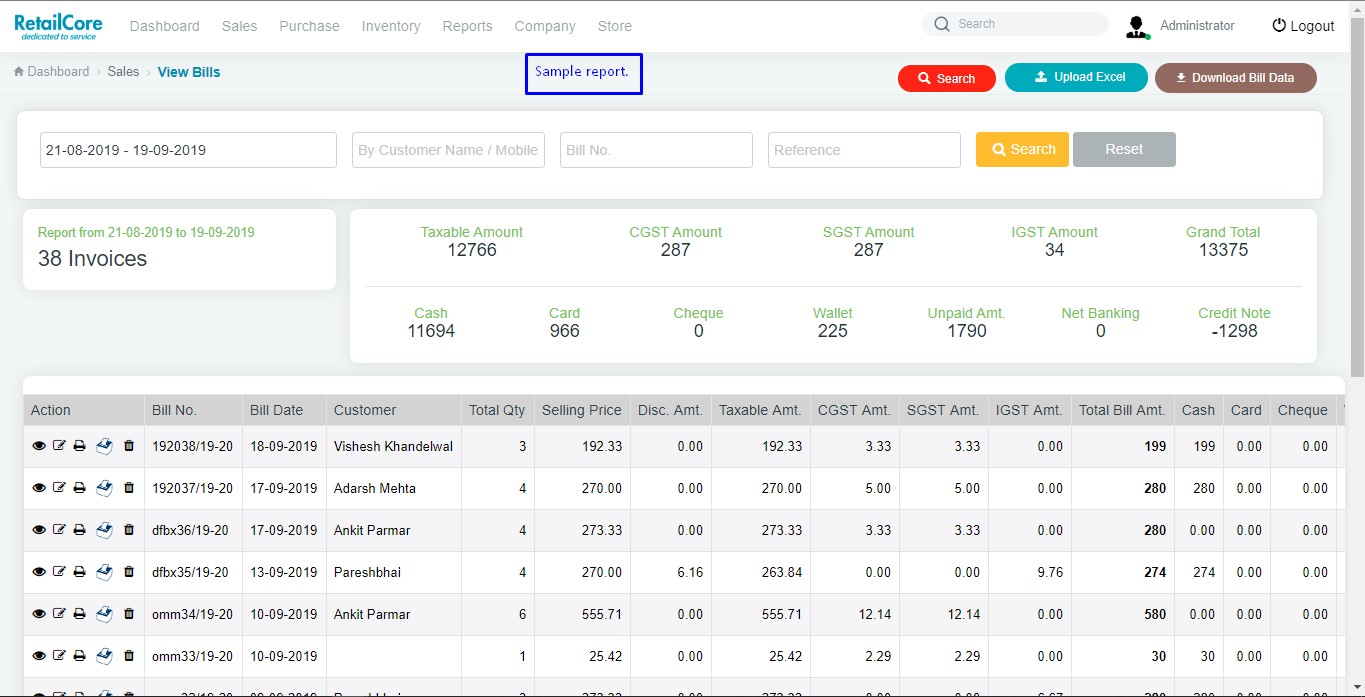Click the Total Bill Amt. column header
1365x697 pixels.
click(1122, 410)
